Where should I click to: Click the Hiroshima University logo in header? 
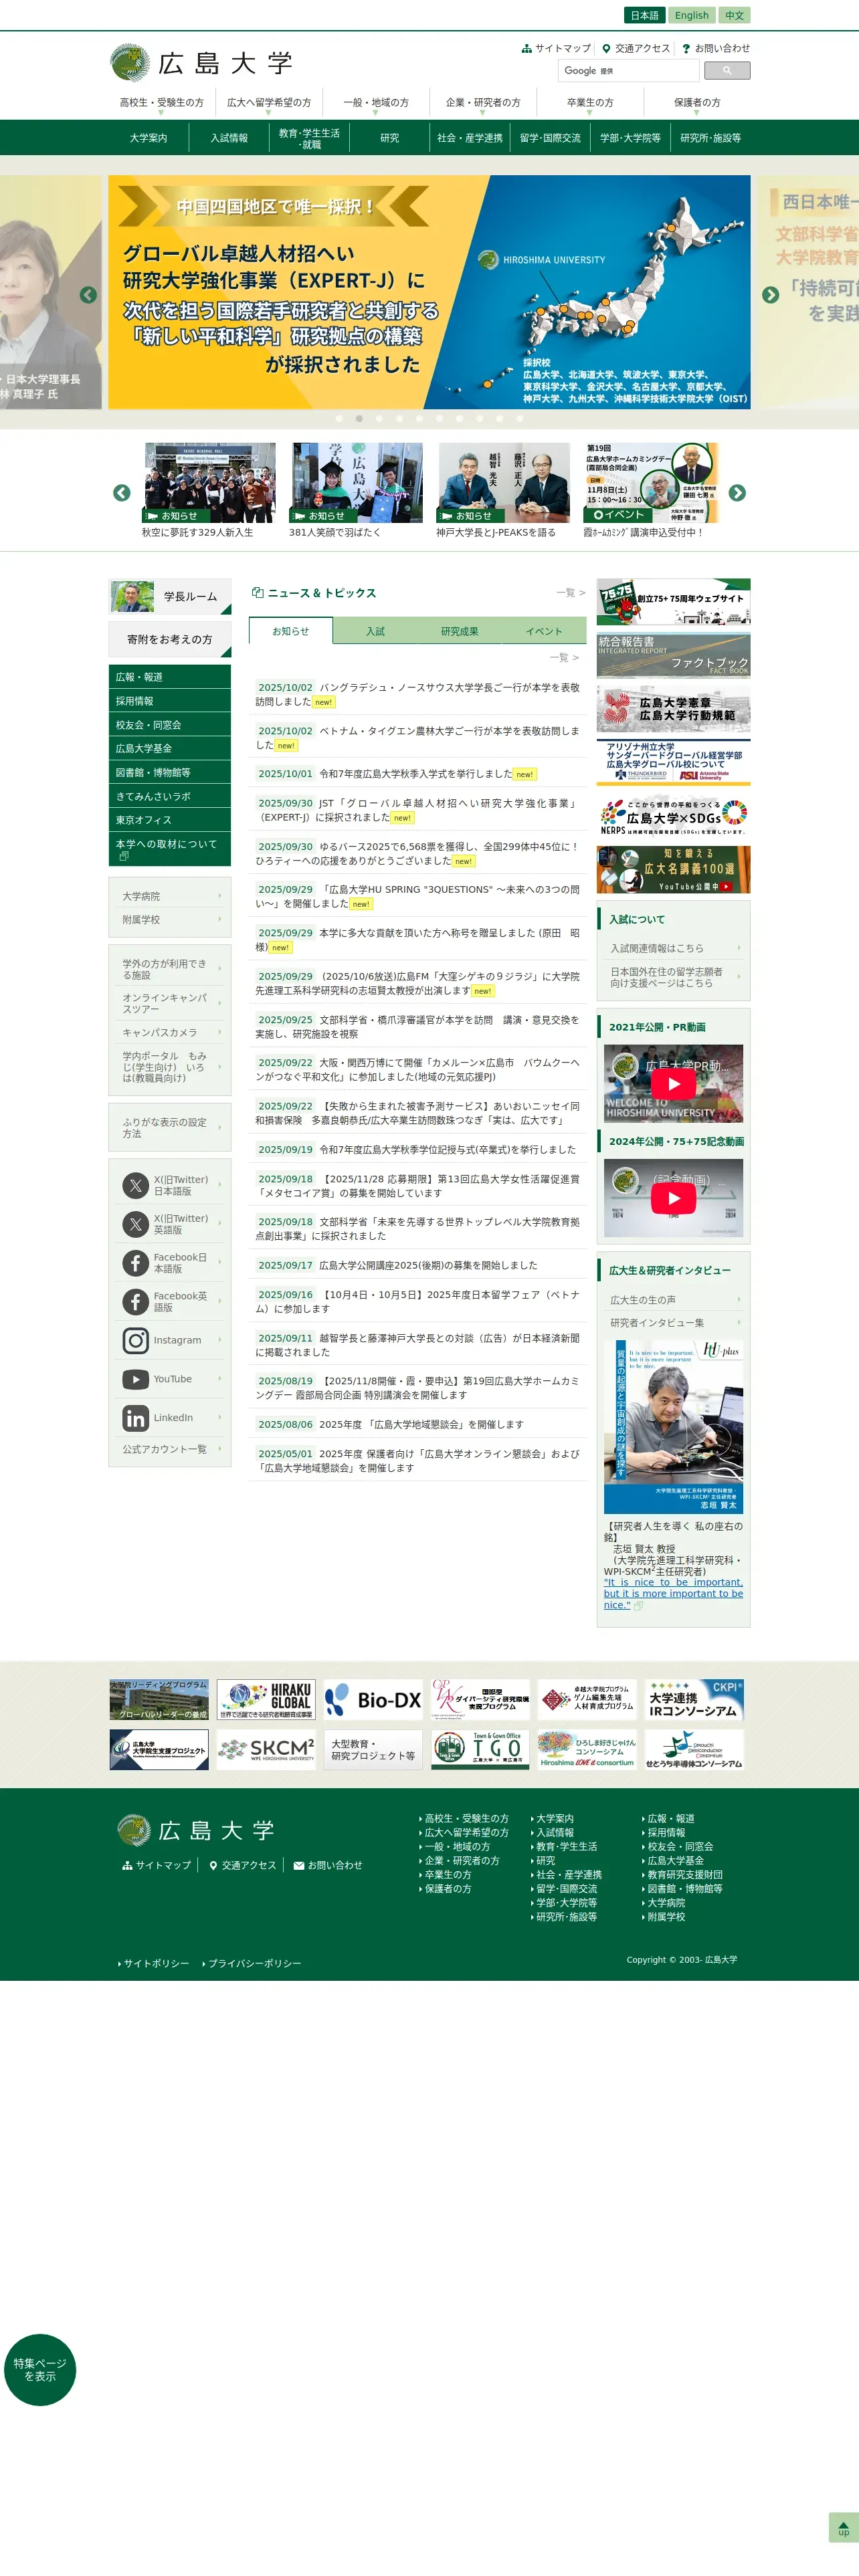(x=201, y=63)
